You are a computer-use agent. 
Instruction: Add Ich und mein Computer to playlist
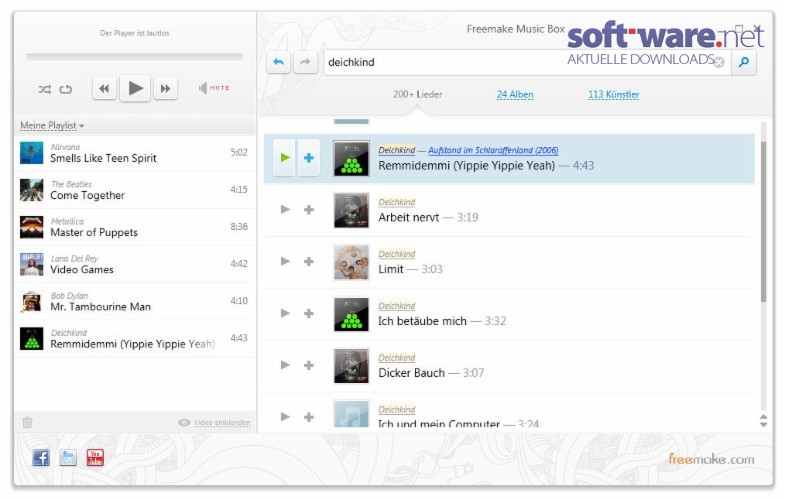[x=309, y=417]
